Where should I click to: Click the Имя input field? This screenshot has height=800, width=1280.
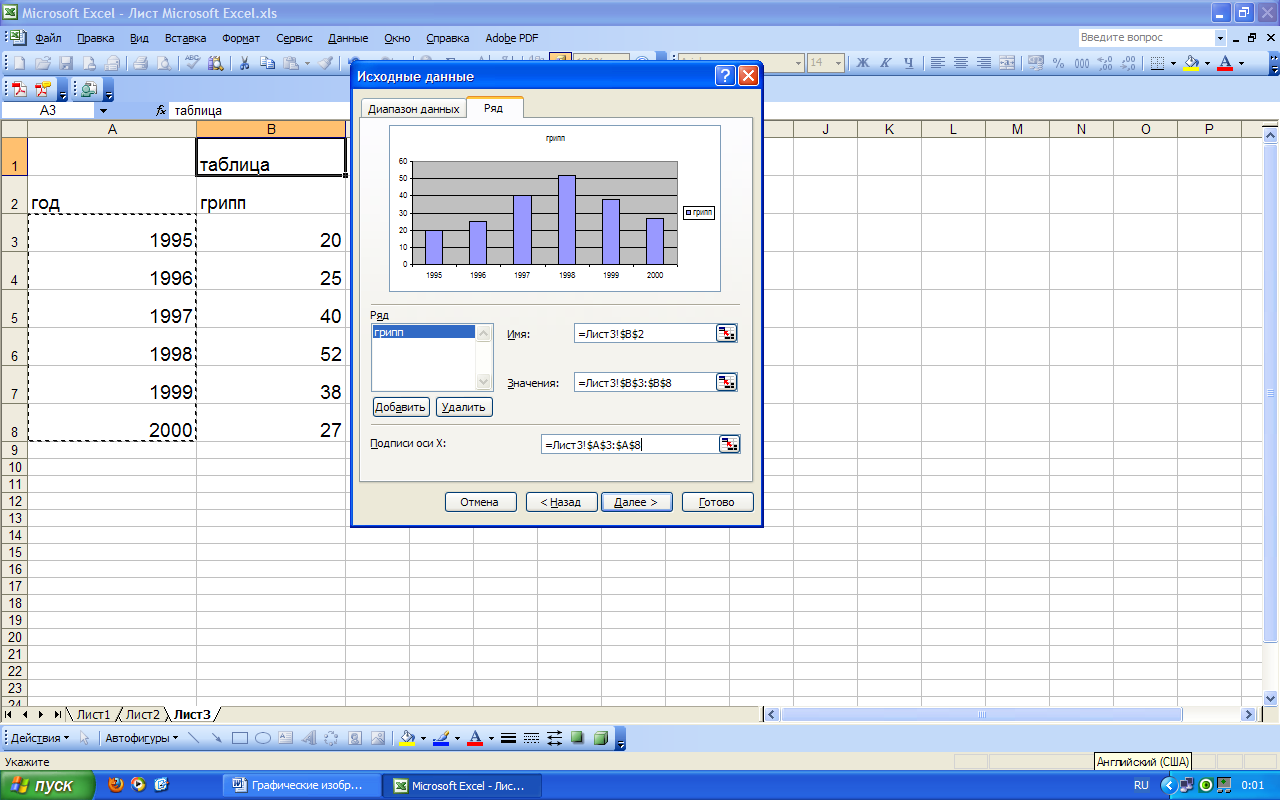point(645,334)
